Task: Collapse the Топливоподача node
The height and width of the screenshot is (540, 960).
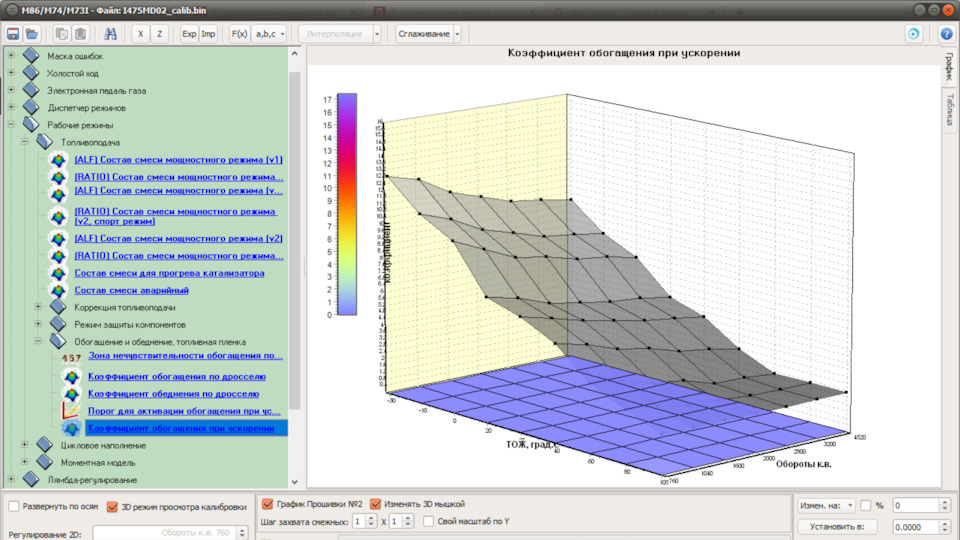Action: point(24,141)
